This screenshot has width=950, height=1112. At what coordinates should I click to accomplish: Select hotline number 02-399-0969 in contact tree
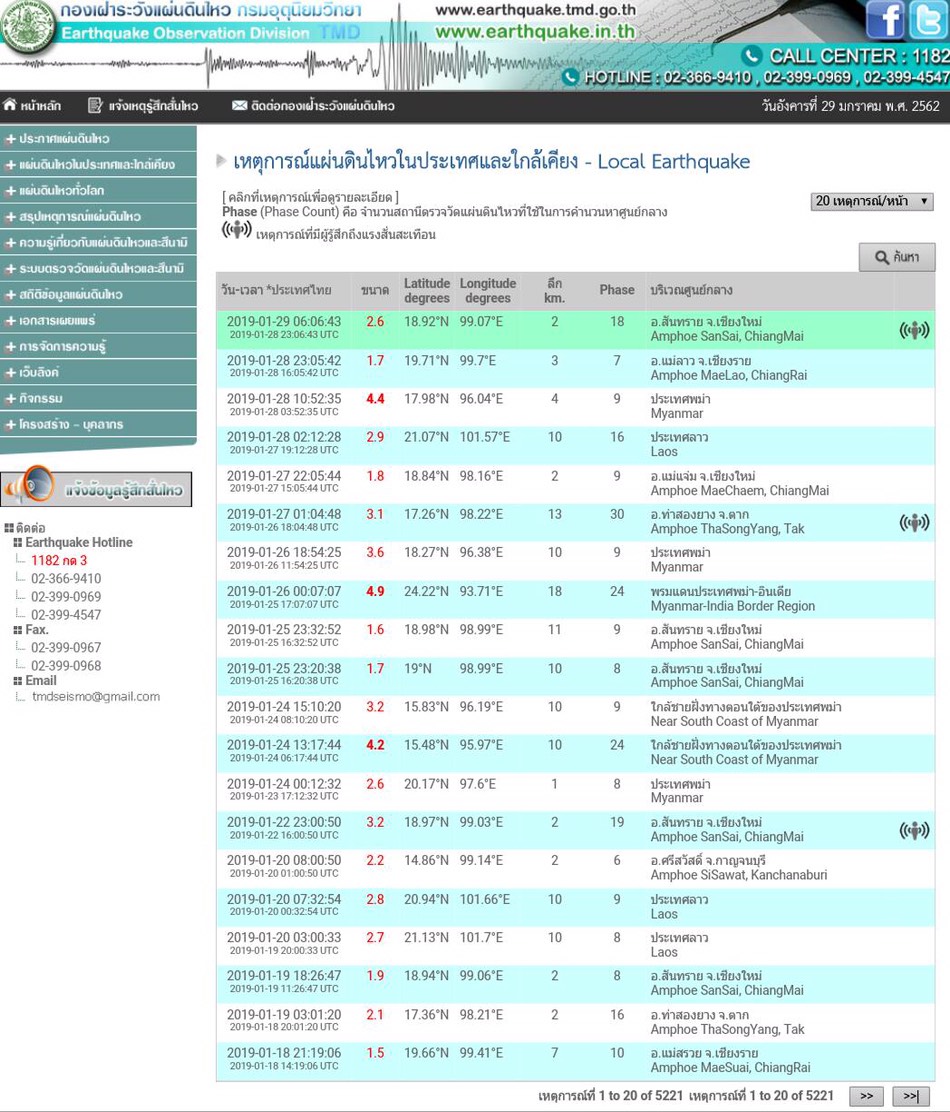click(66, 597)
